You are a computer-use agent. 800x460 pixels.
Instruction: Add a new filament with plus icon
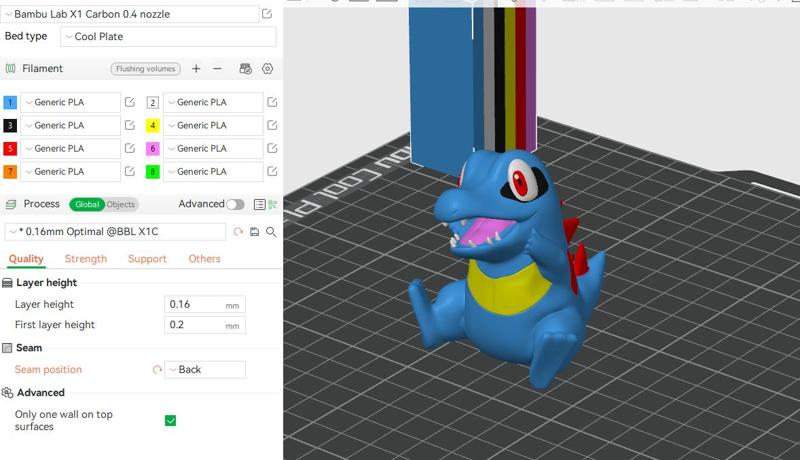click(196, 68)
